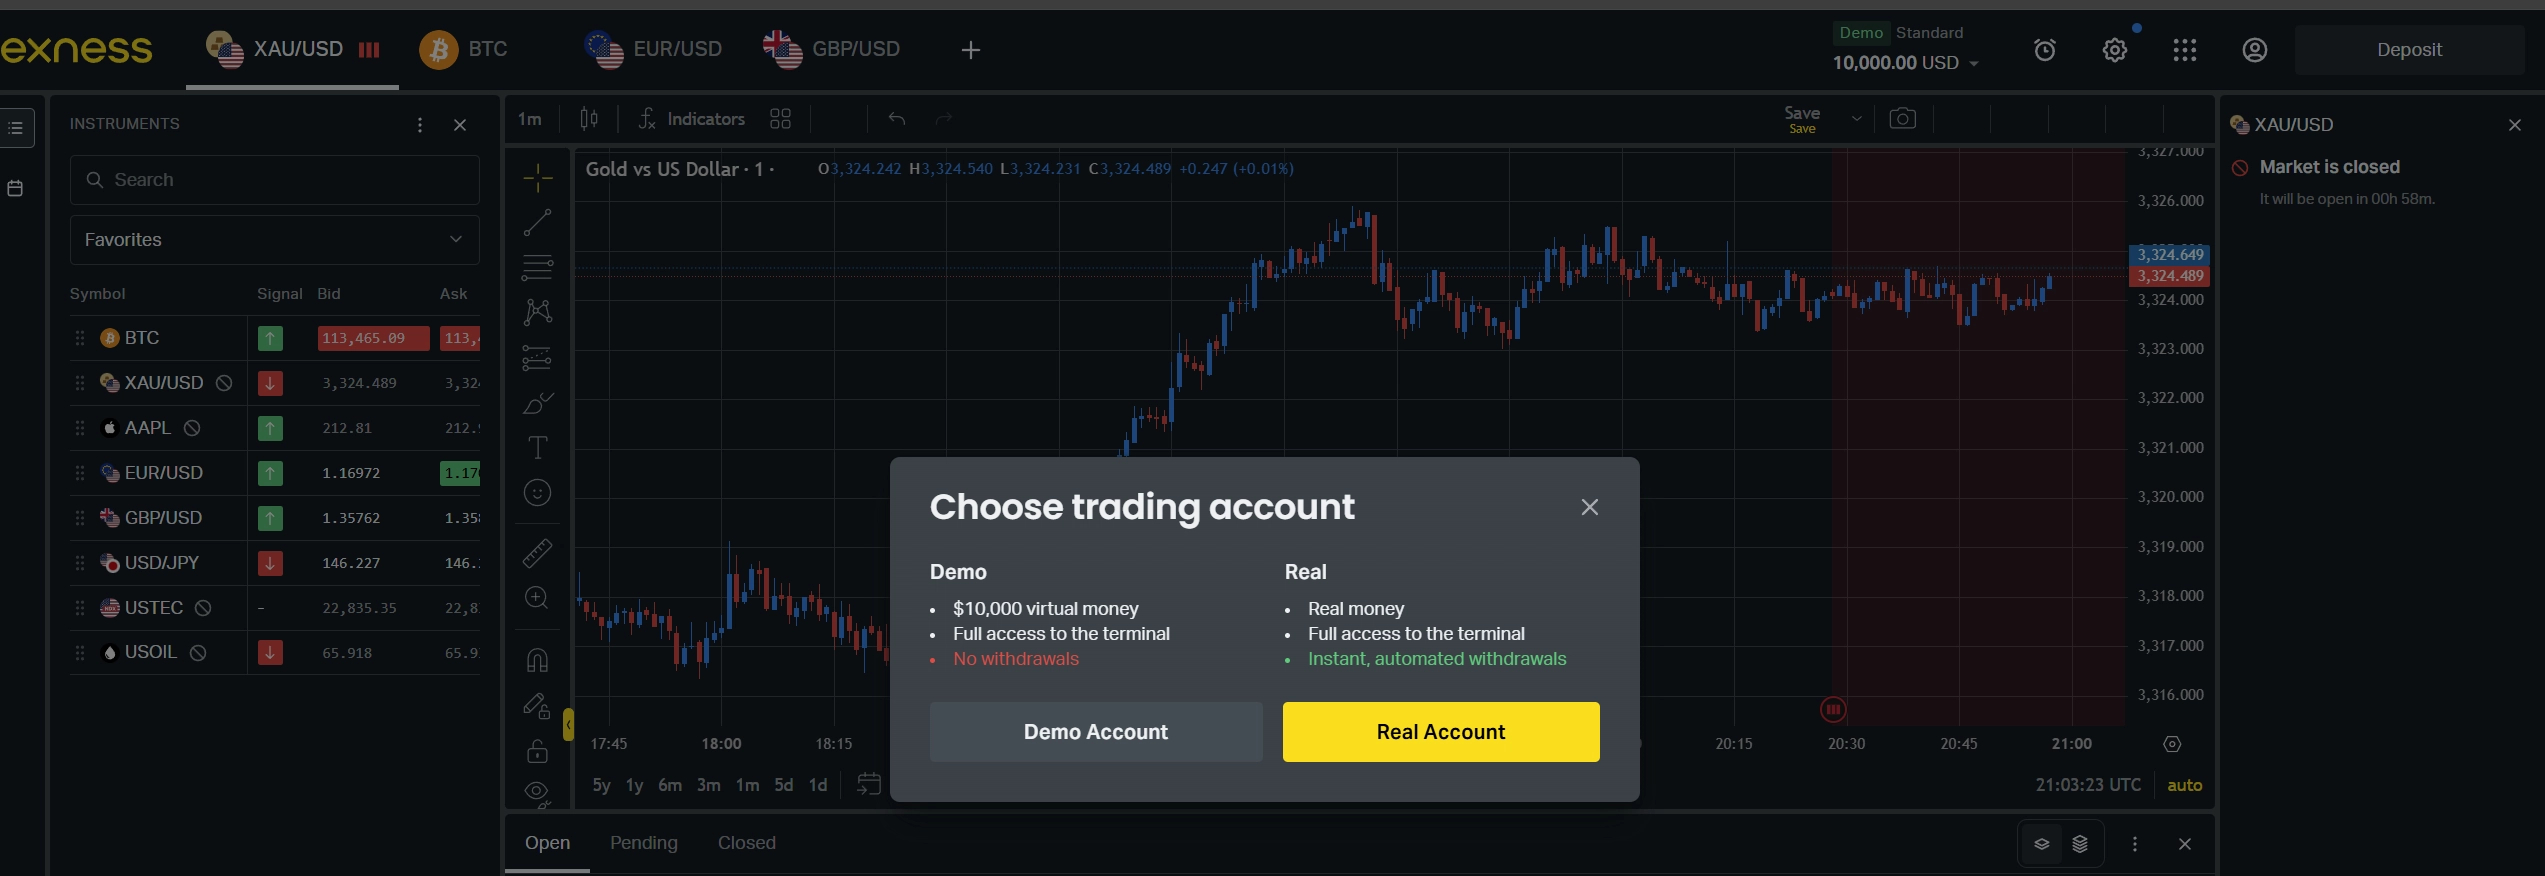Screen dimensions: 2545x876
Task: Toggle hide all drawings eye icon
Action: click(x=537, y=794)
